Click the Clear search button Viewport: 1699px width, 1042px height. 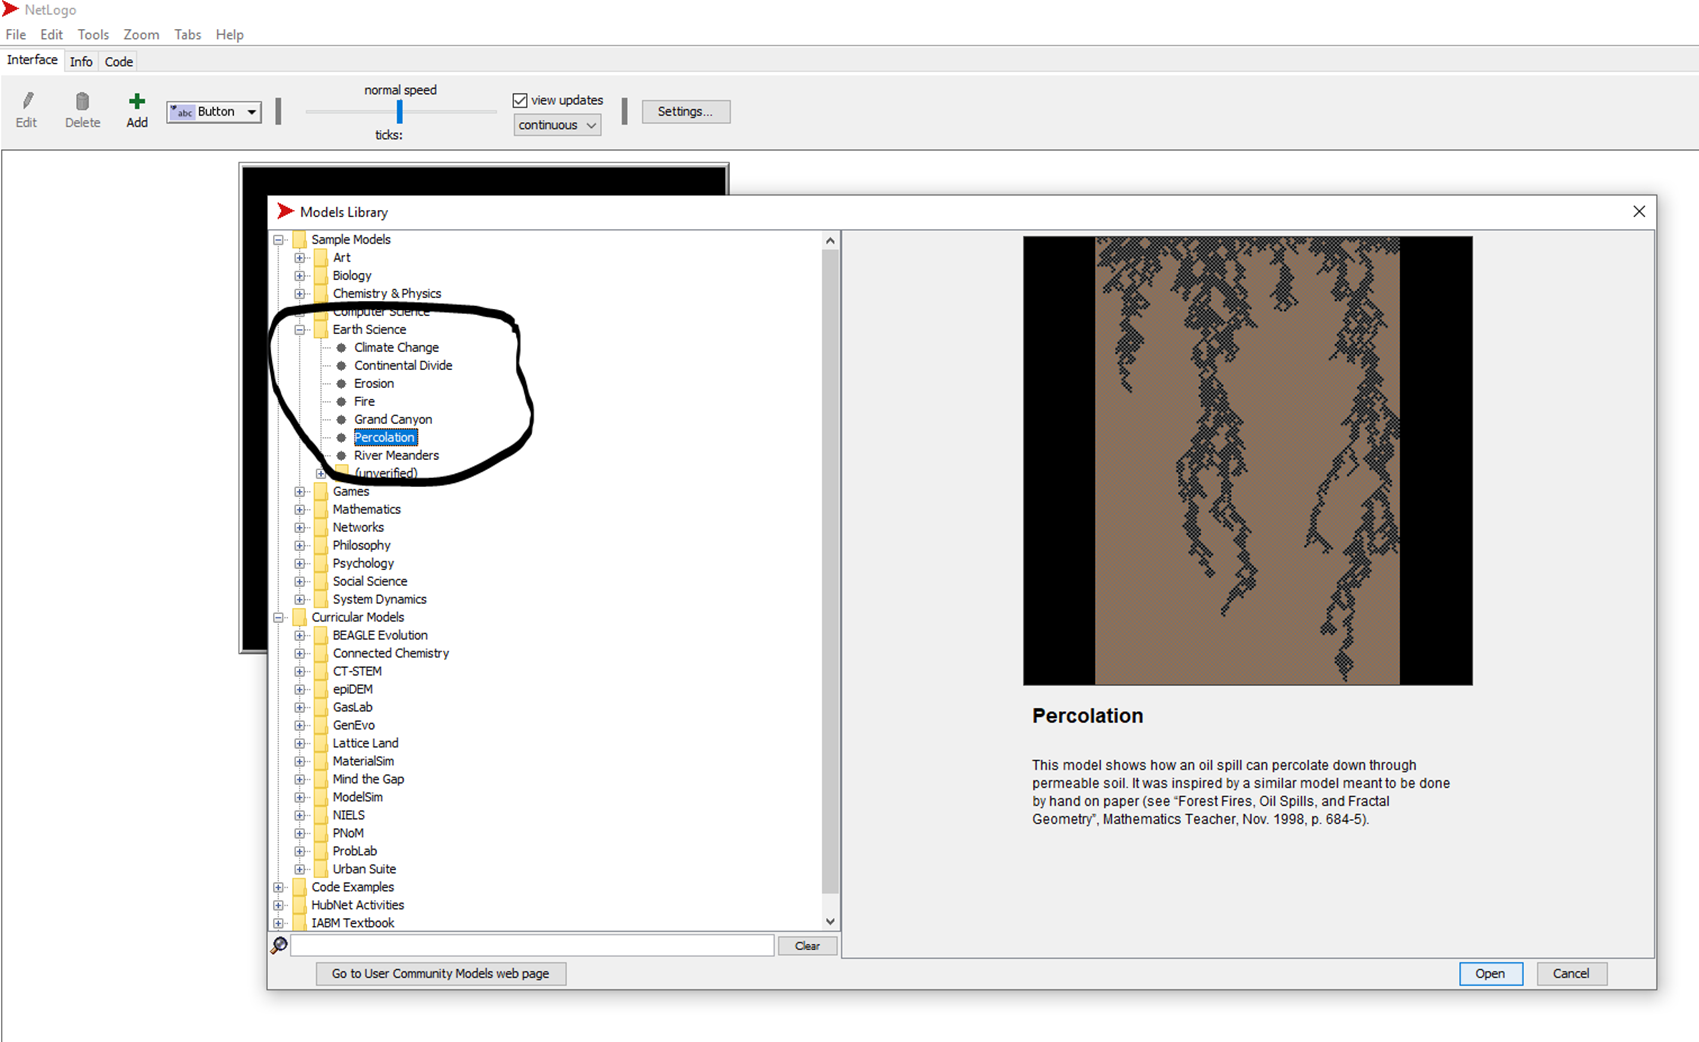pos(807,946)
